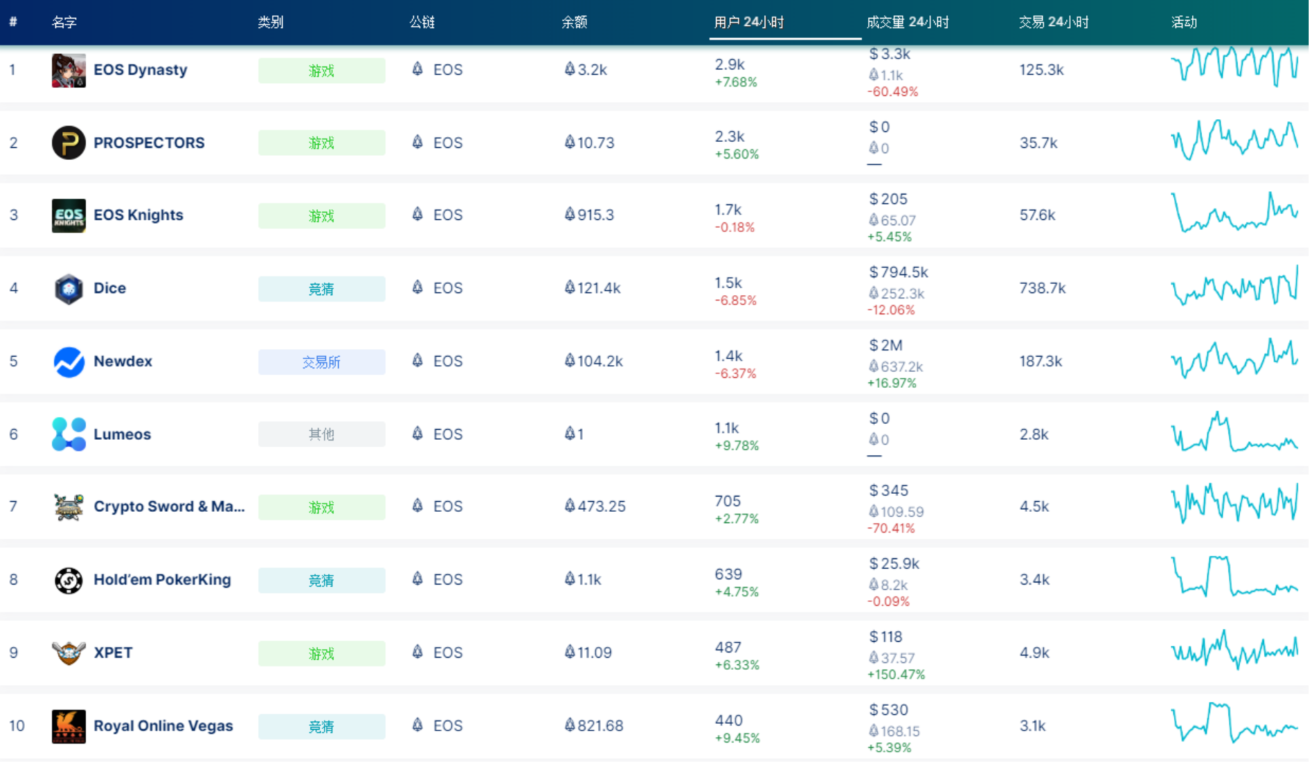1309x768 pixels.
Task: Open the Crypto Sword & Ma... link
Action: click(x=169, y=507)
